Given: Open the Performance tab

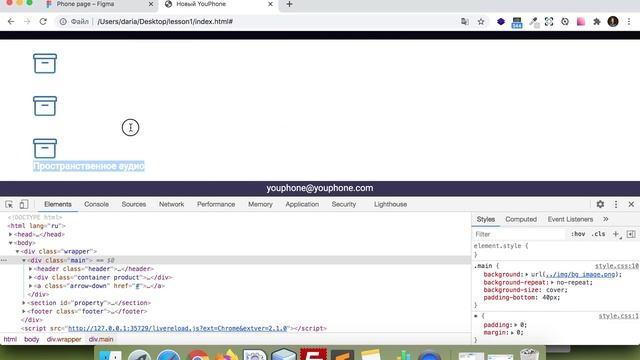Looking at the screenshot, I should (216, 204).
